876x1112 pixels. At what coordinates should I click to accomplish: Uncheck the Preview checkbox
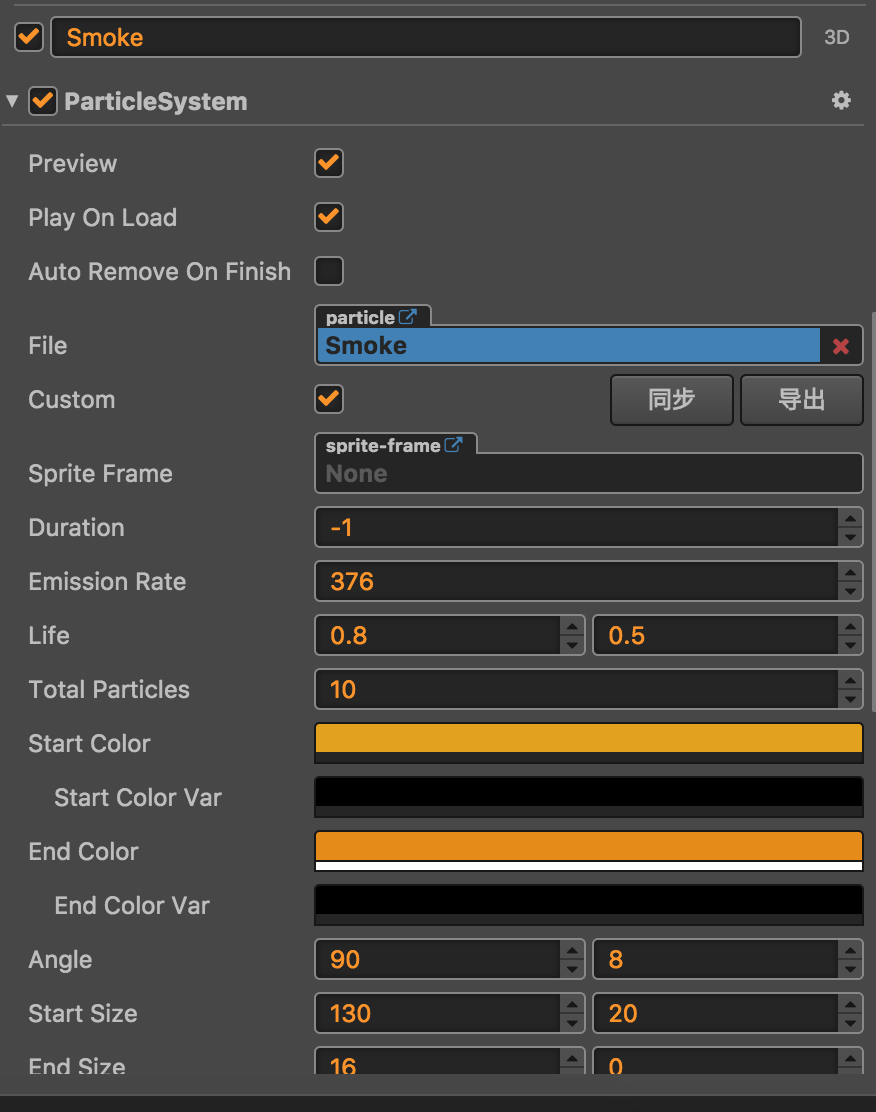click(x=329, y=163)
